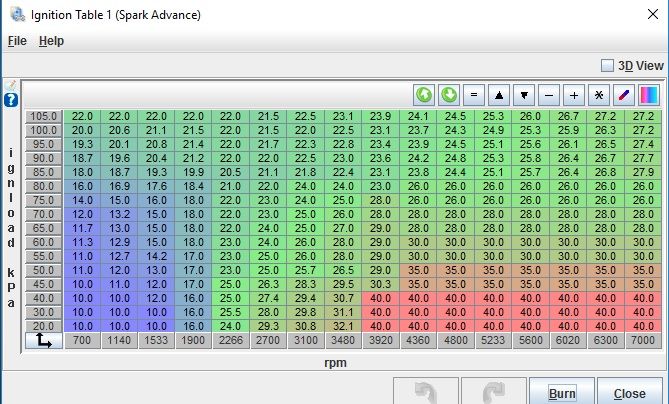Select cell 28.3 at 45 kPa, 3100 rpm
Screen dimensions: 669x404
pyautogui.click(x=305, y=284)
